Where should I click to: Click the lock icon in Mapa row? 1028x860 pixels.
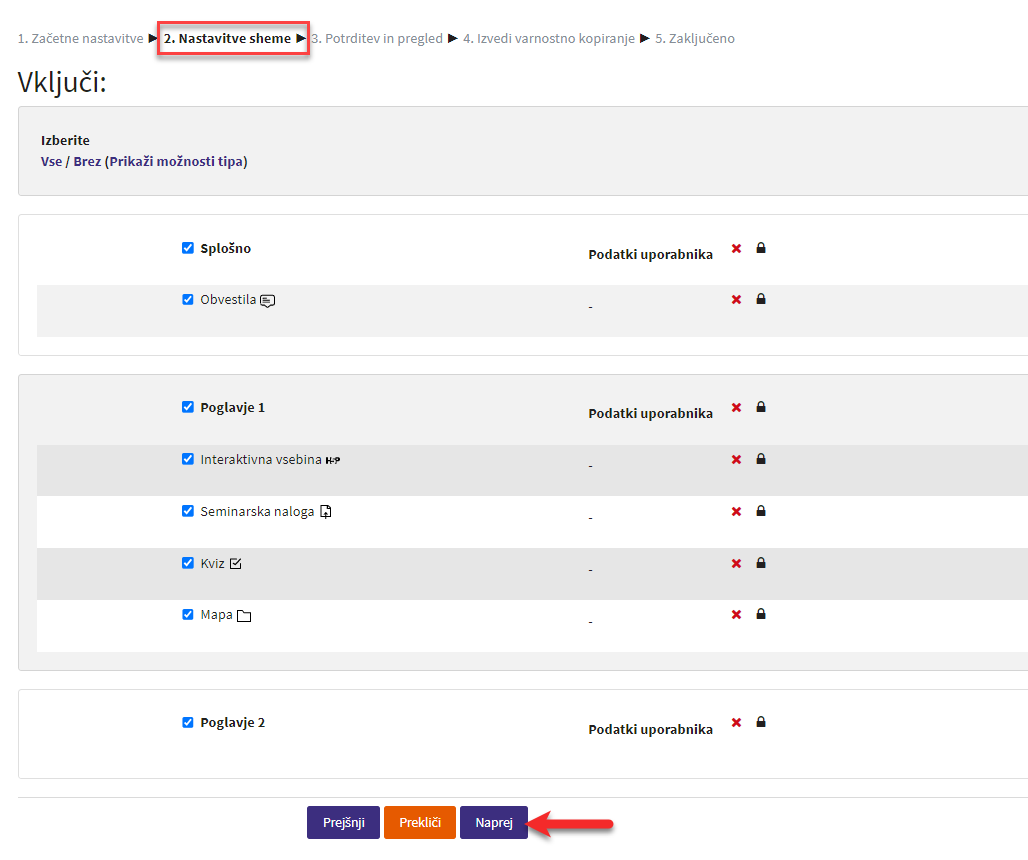pyautogui.click(x=761, y=614)
